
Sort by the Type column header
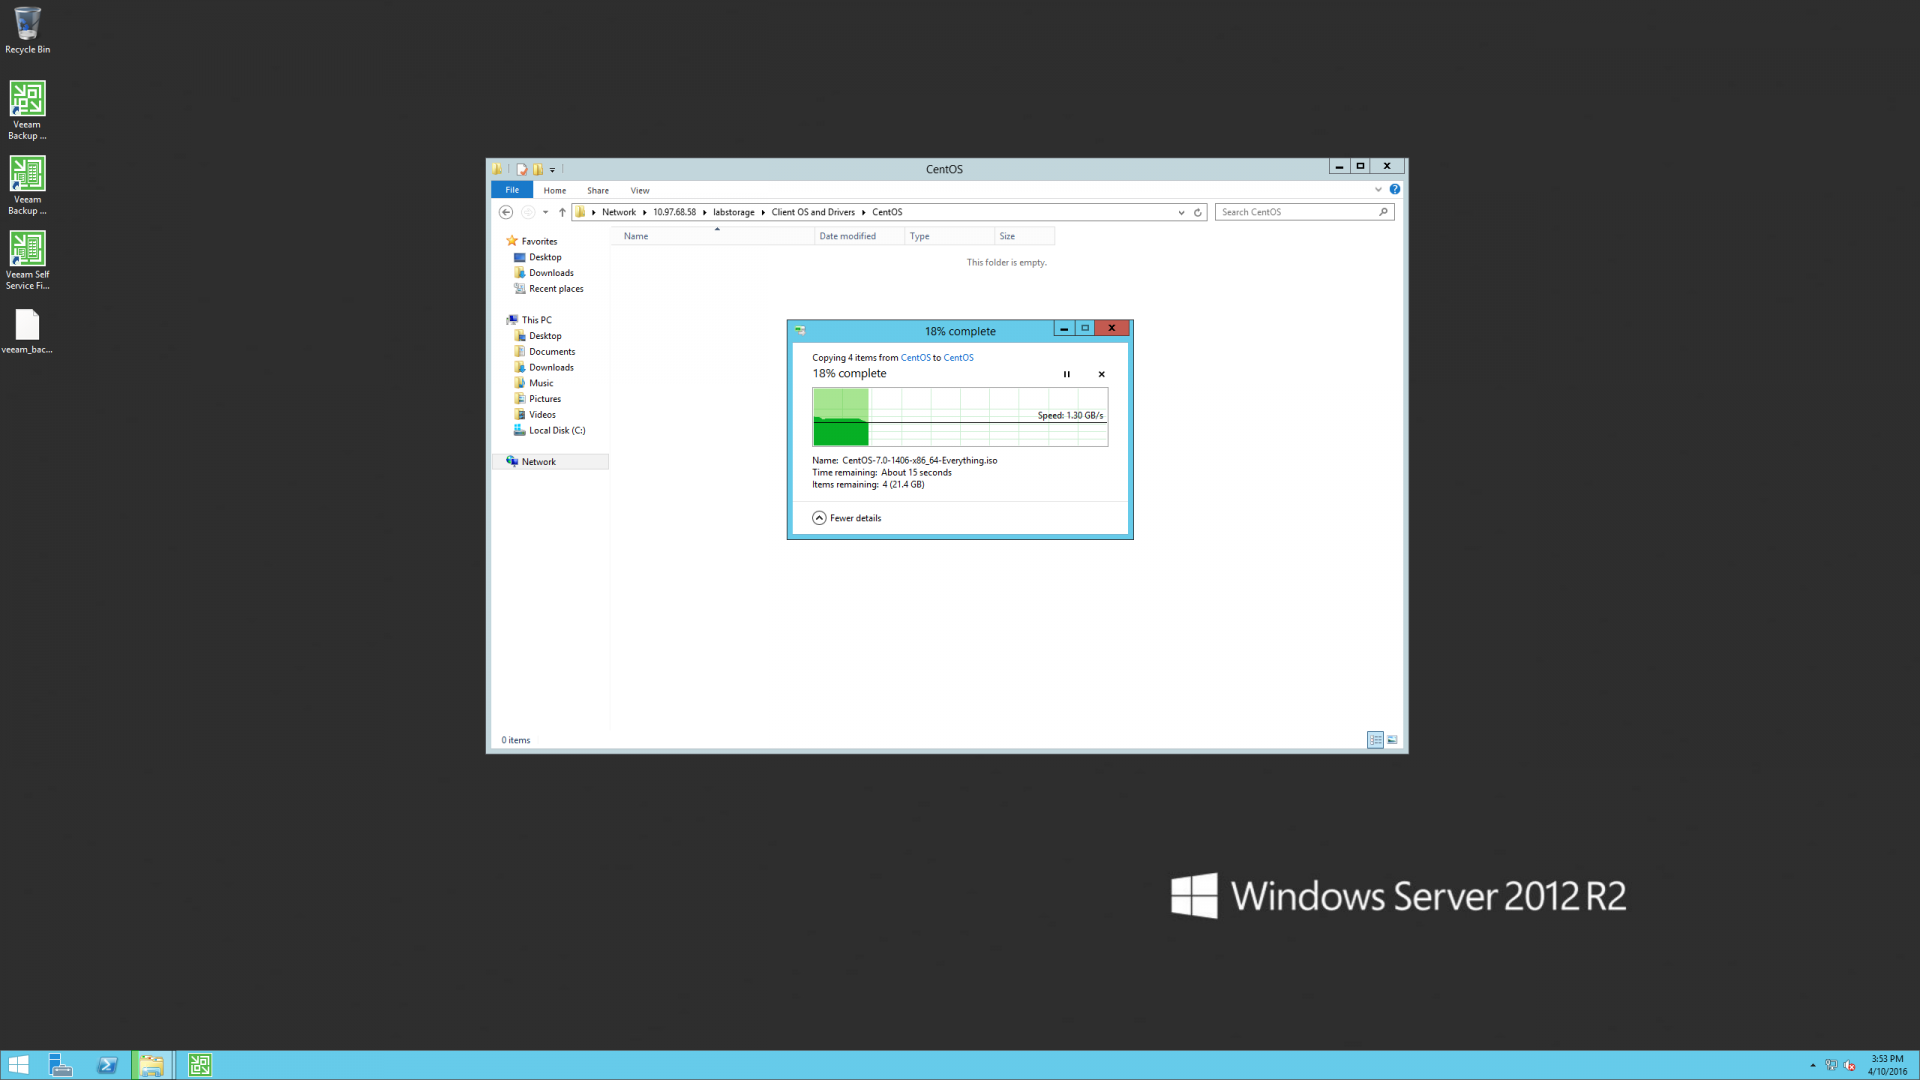click(x=950, y=236)
